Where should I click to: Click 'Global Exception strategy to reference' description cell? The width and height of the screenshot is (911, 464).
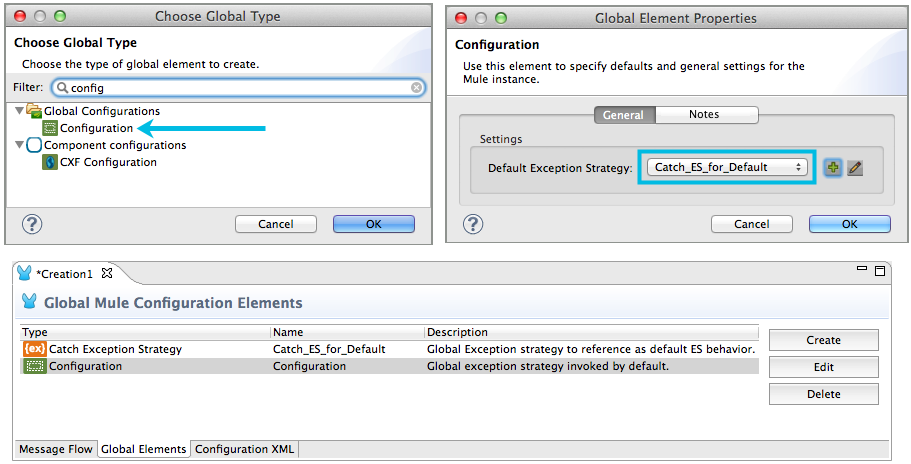(591, 349)
